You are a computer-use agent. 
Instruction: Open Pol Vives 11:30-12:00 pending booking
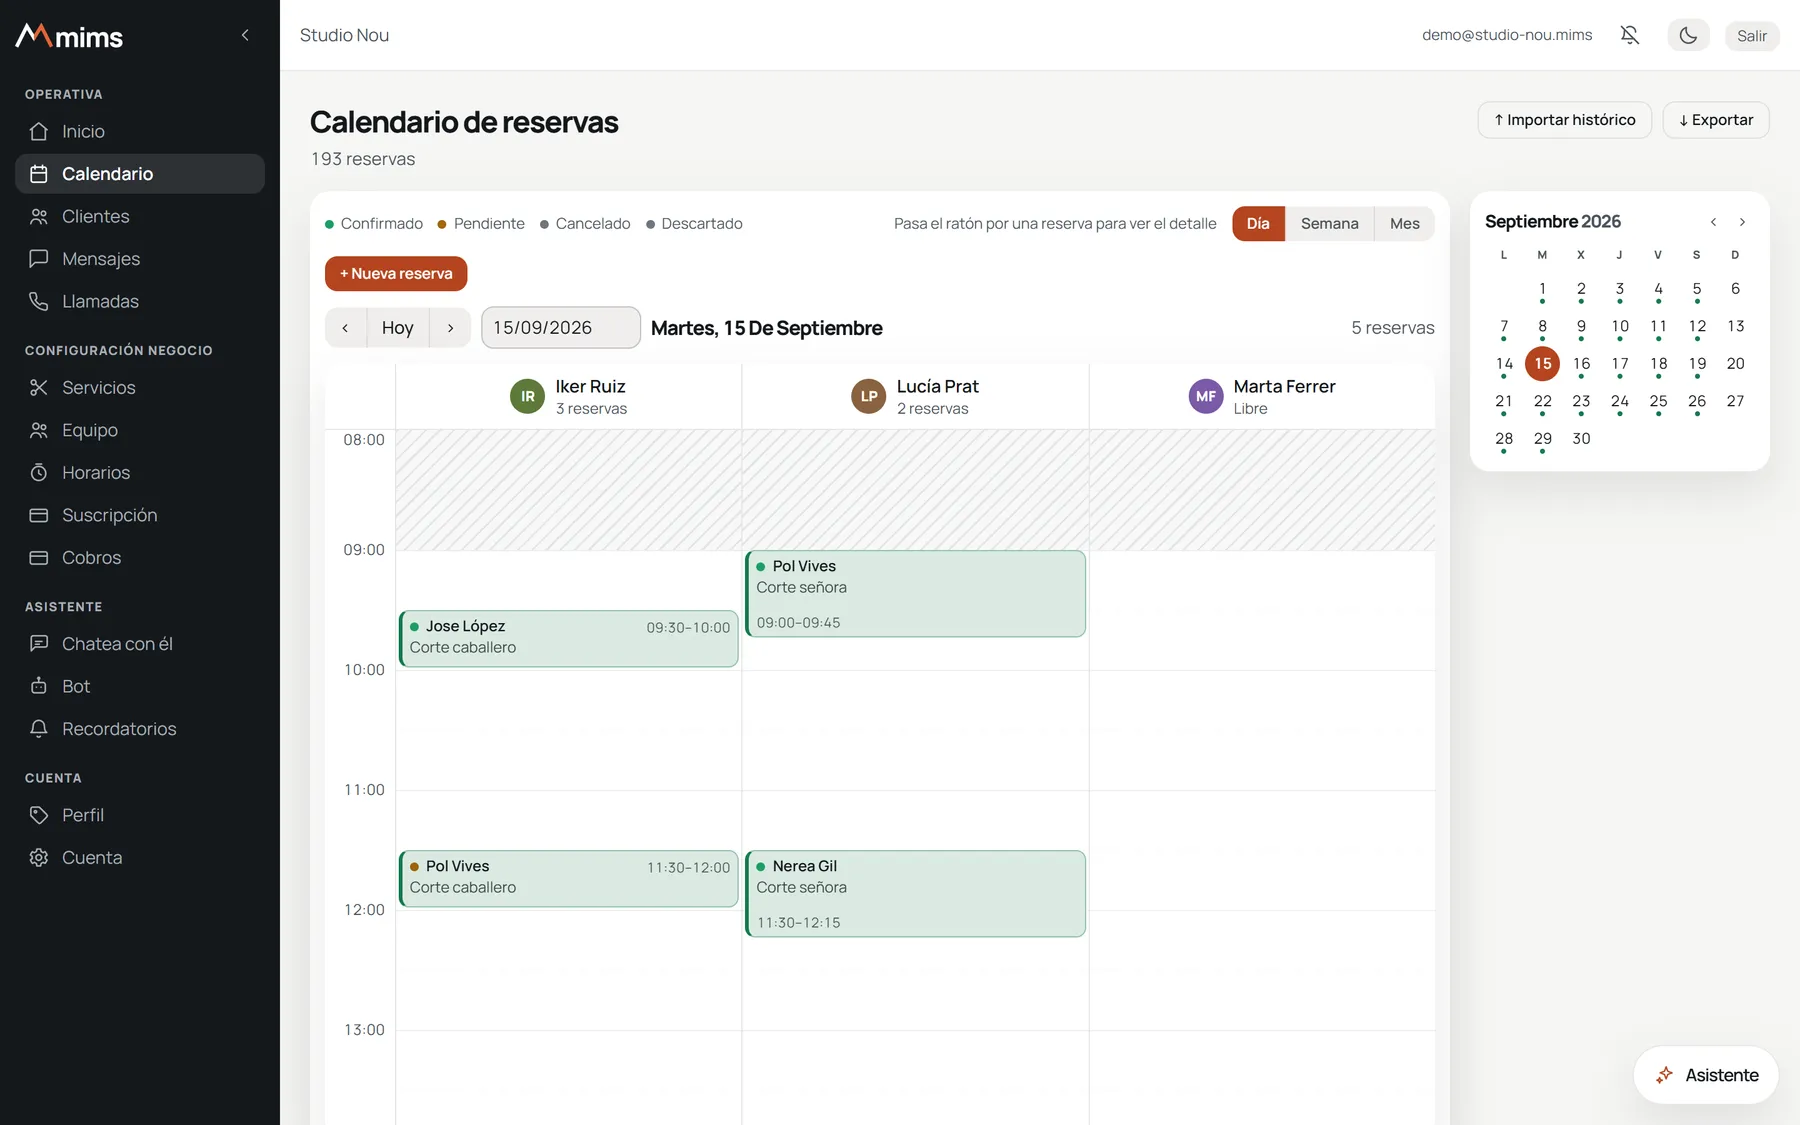[x=568, y=878]
